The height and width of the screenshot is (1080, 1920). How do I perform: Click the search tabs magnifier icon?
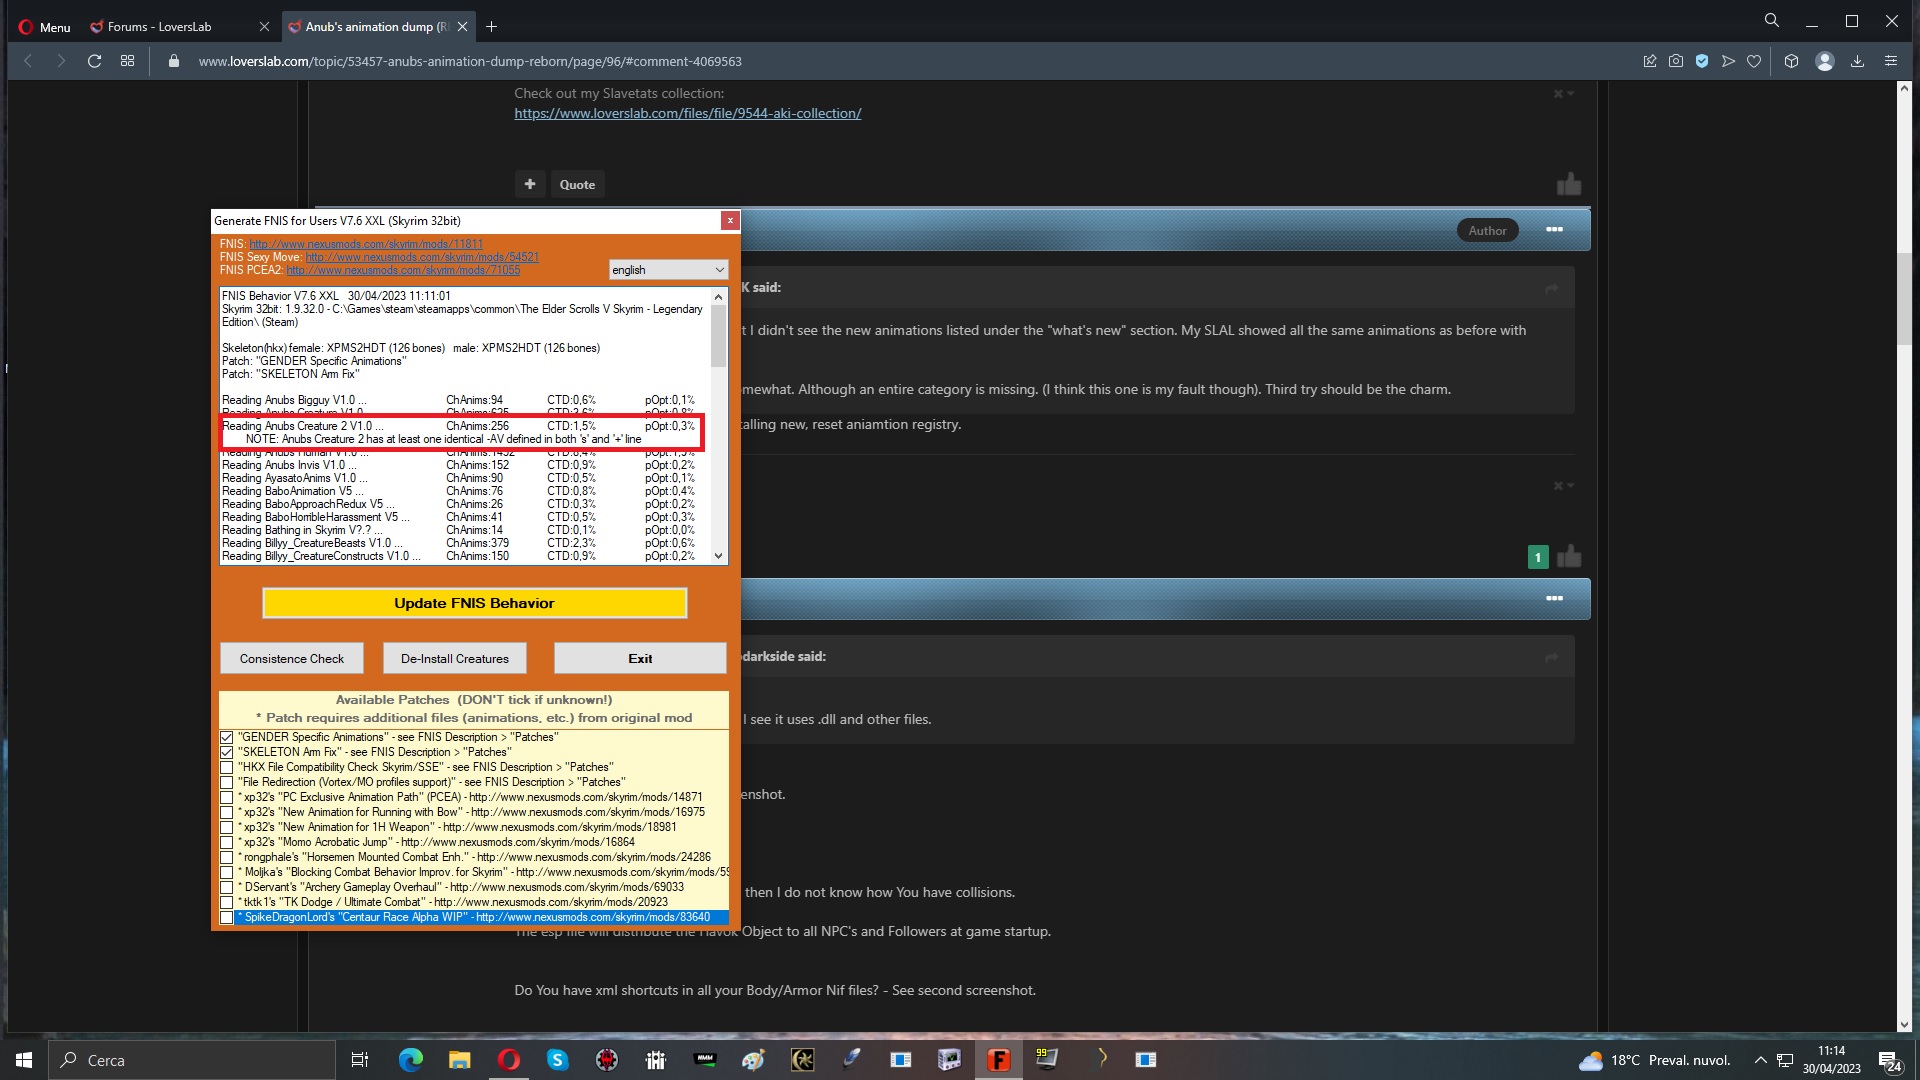(x=1772, y=20)
